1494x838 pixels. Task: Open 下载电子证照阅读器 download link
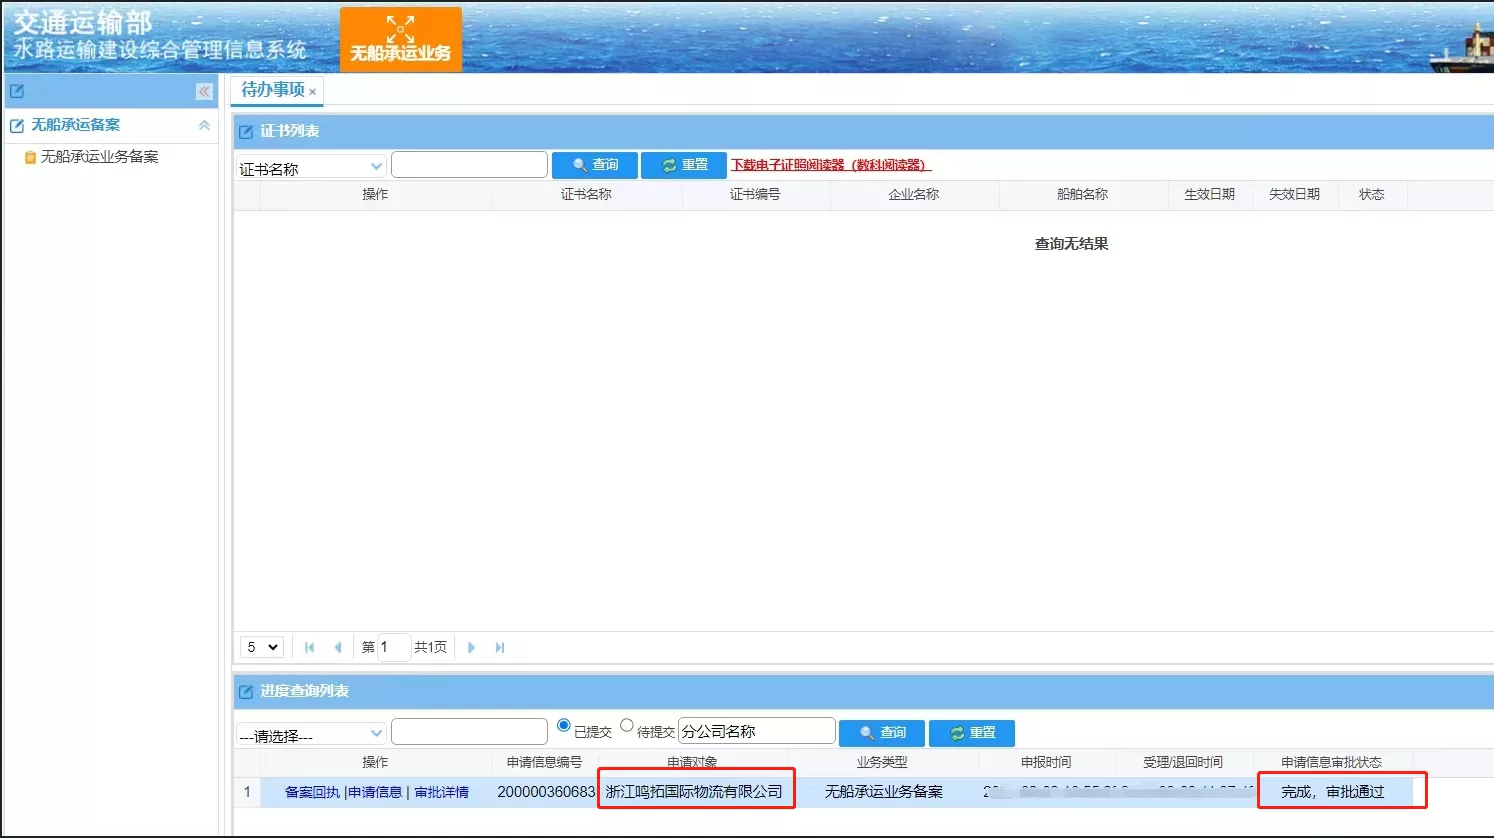tap(830, 165)
